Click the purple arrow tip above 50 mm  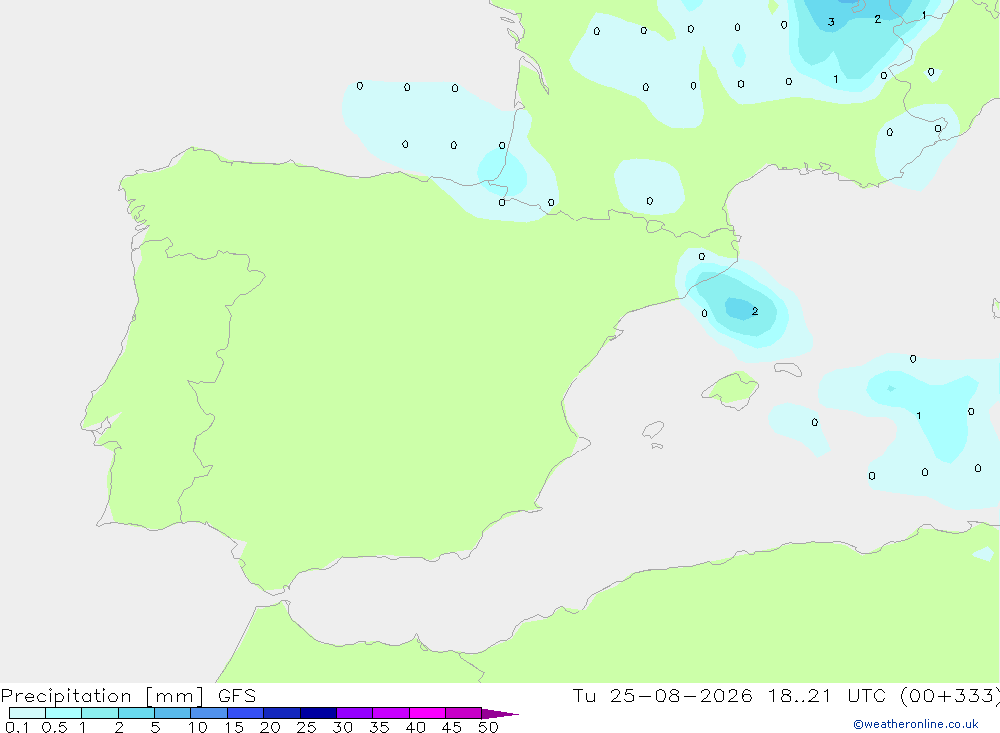pyautogui.click(x=499, y=713)
